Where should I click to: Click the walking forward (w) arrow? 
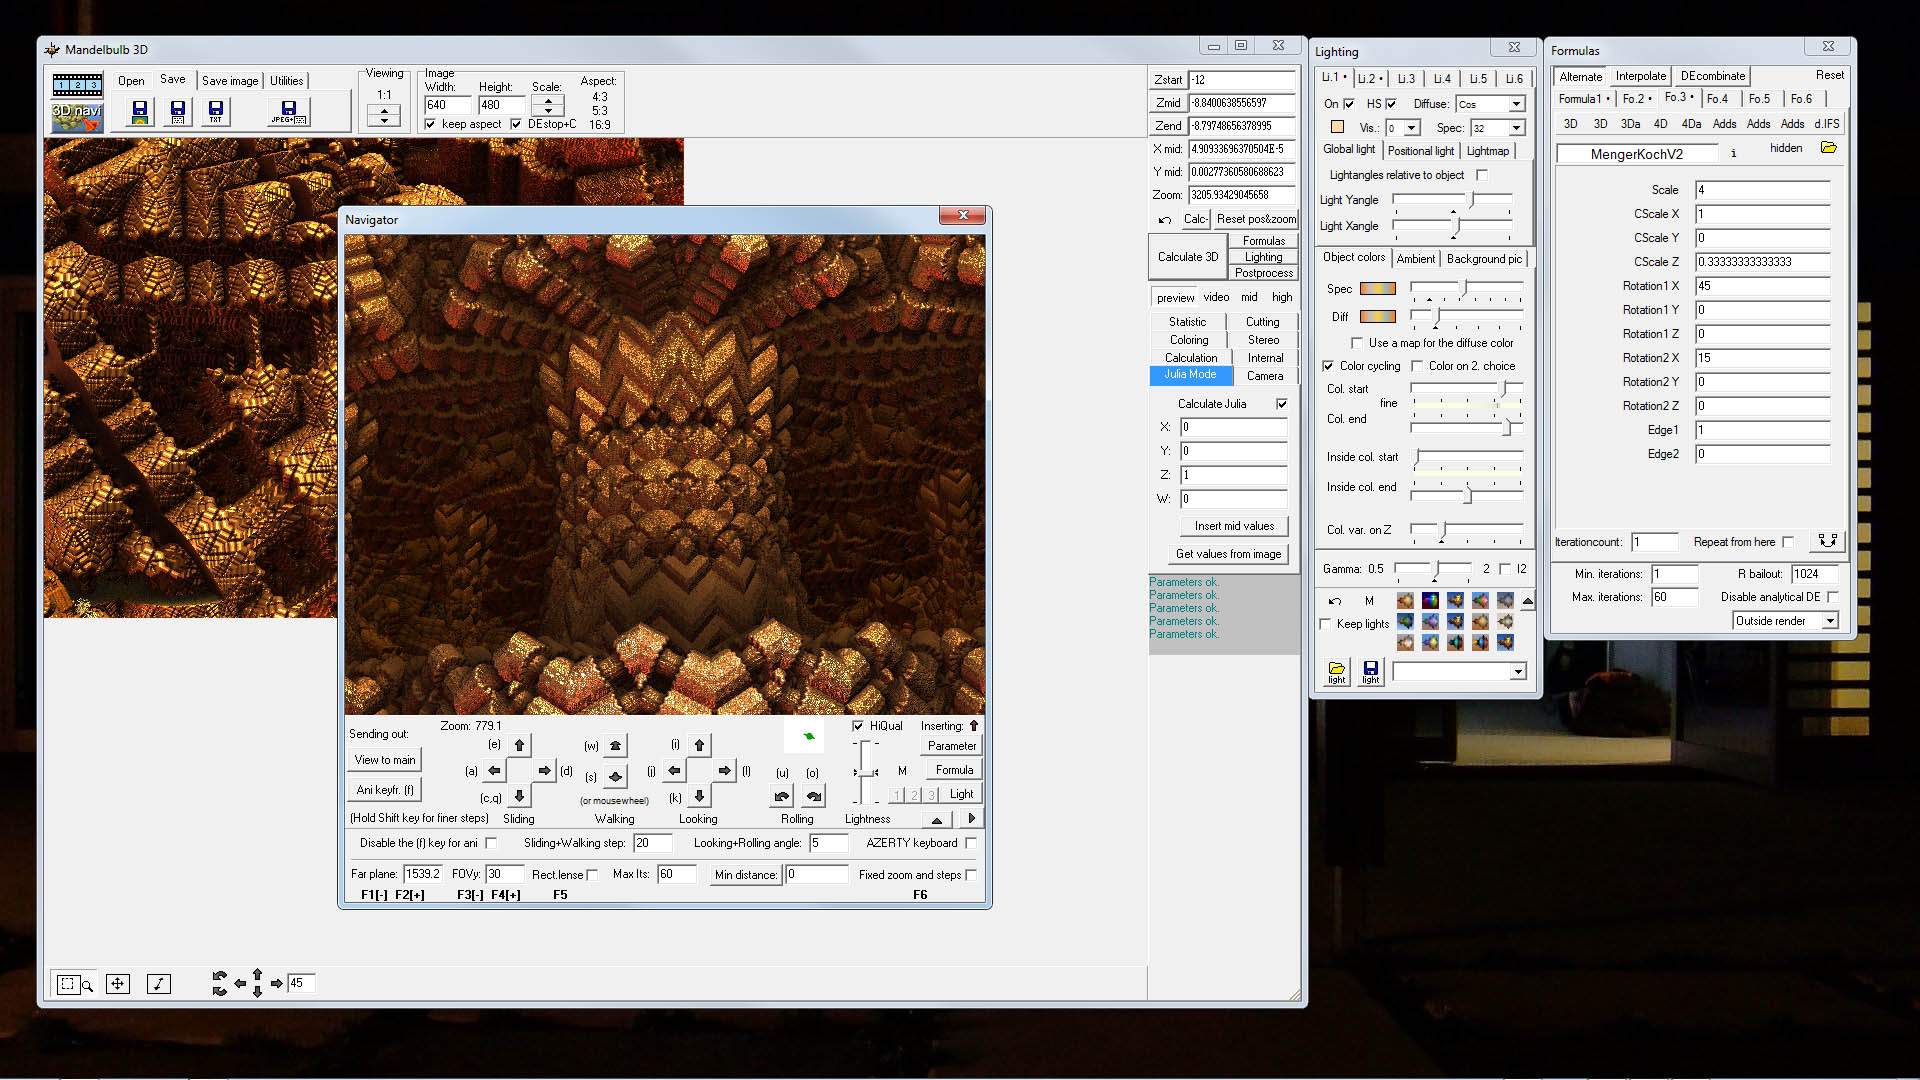pyautogui.click(x=615, y=746)
